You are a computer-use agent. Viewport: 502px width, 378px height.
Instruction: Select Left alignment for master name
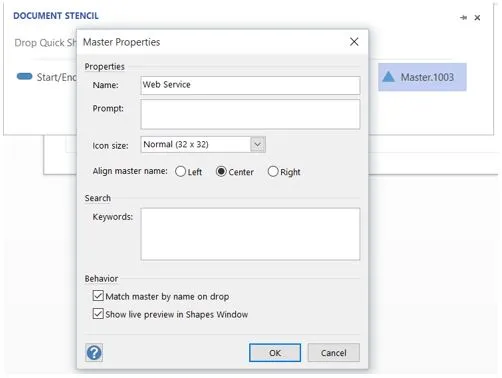pos(180,172)
